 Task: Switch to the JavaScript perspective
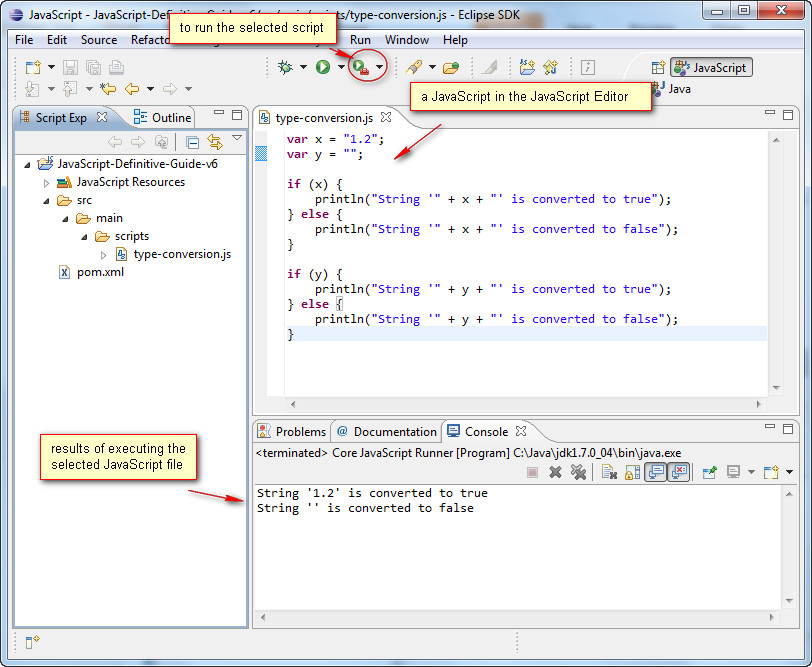711,67
